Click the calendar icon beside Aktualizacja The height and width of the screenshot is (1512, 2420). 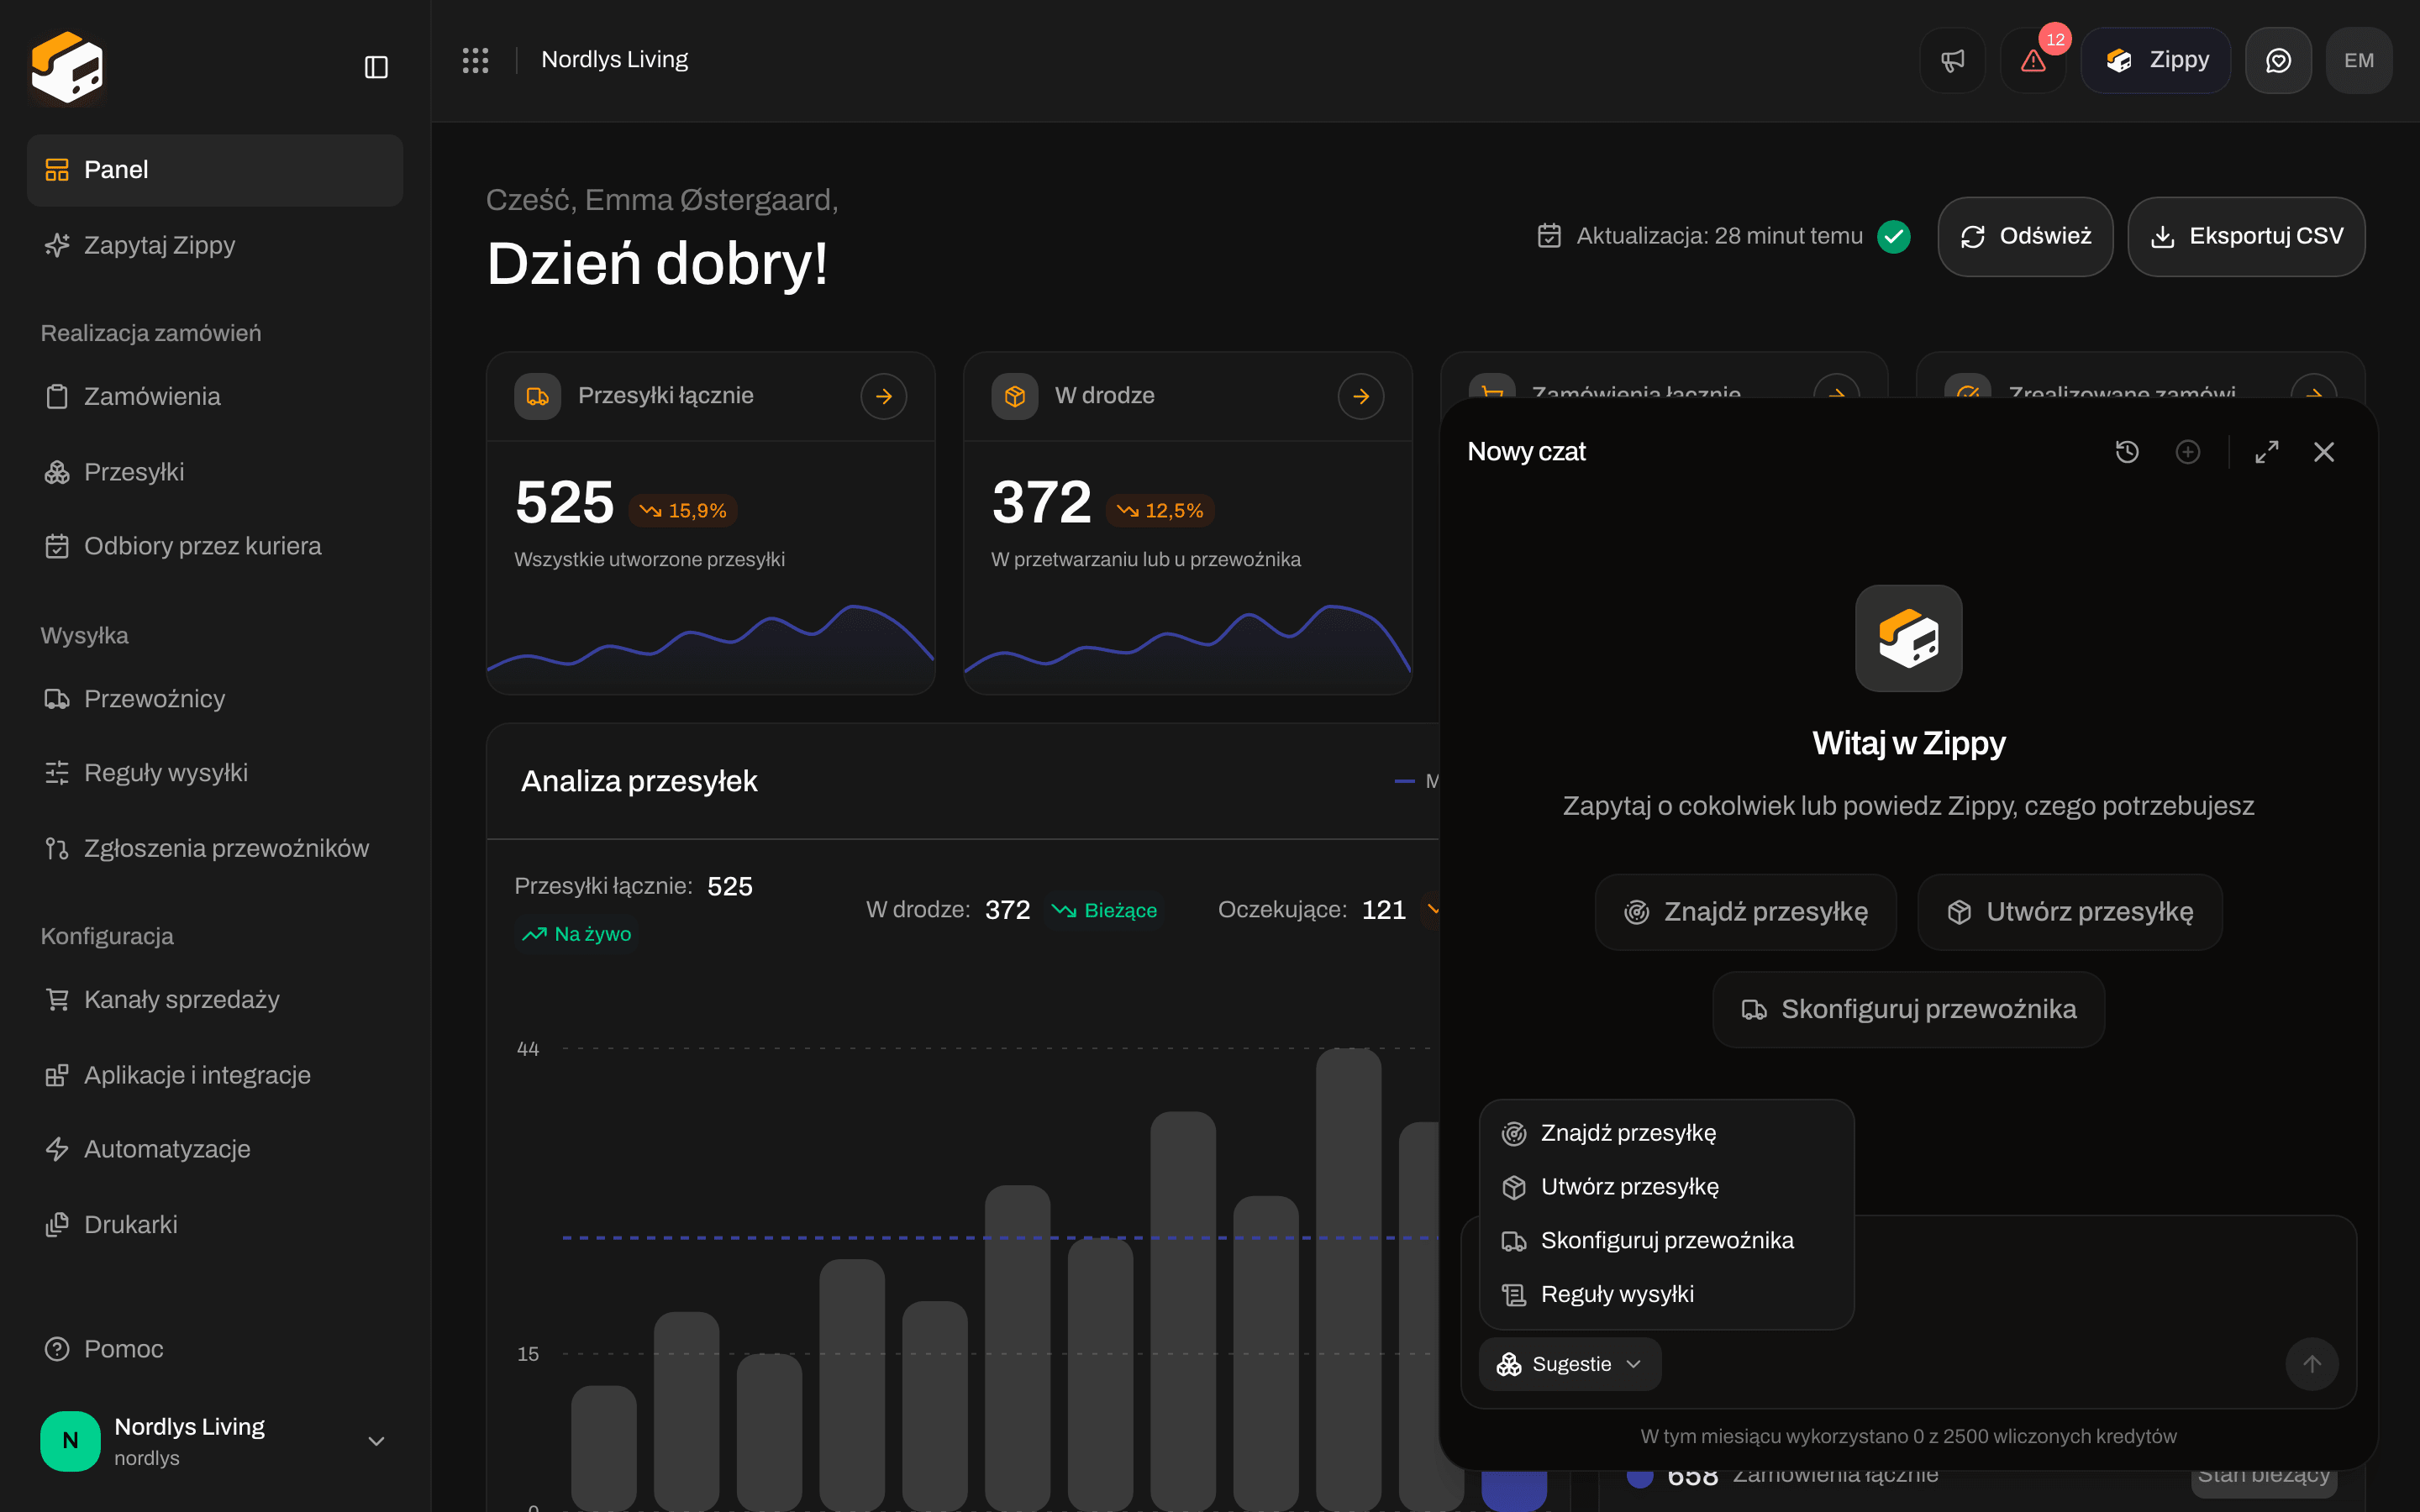1549,236
